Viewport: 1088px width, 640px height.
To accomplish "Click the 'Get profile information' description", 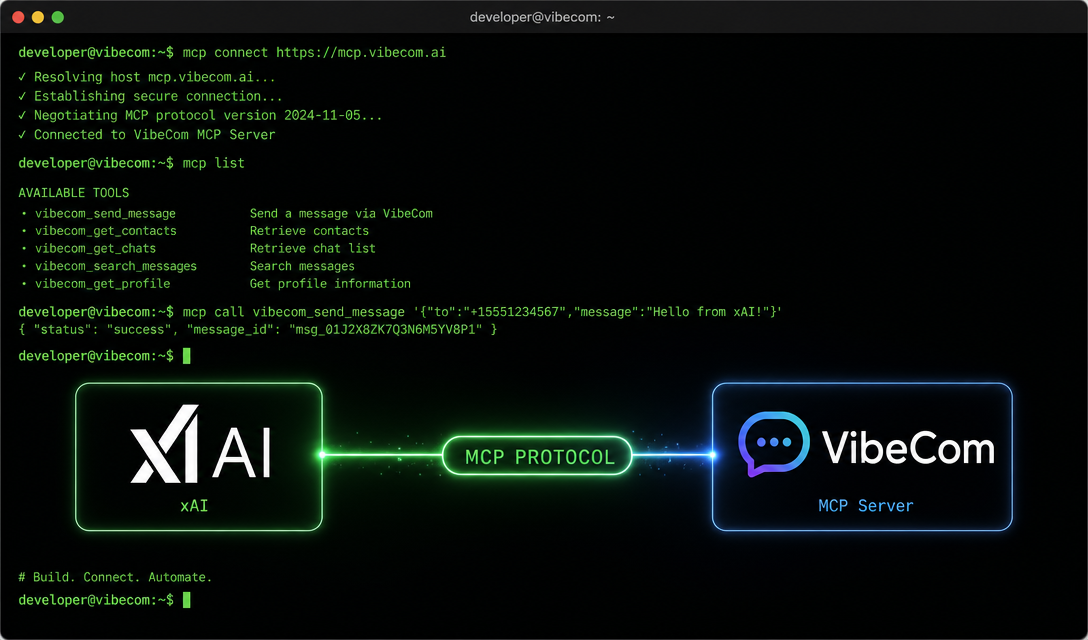I will click(330, 284).
